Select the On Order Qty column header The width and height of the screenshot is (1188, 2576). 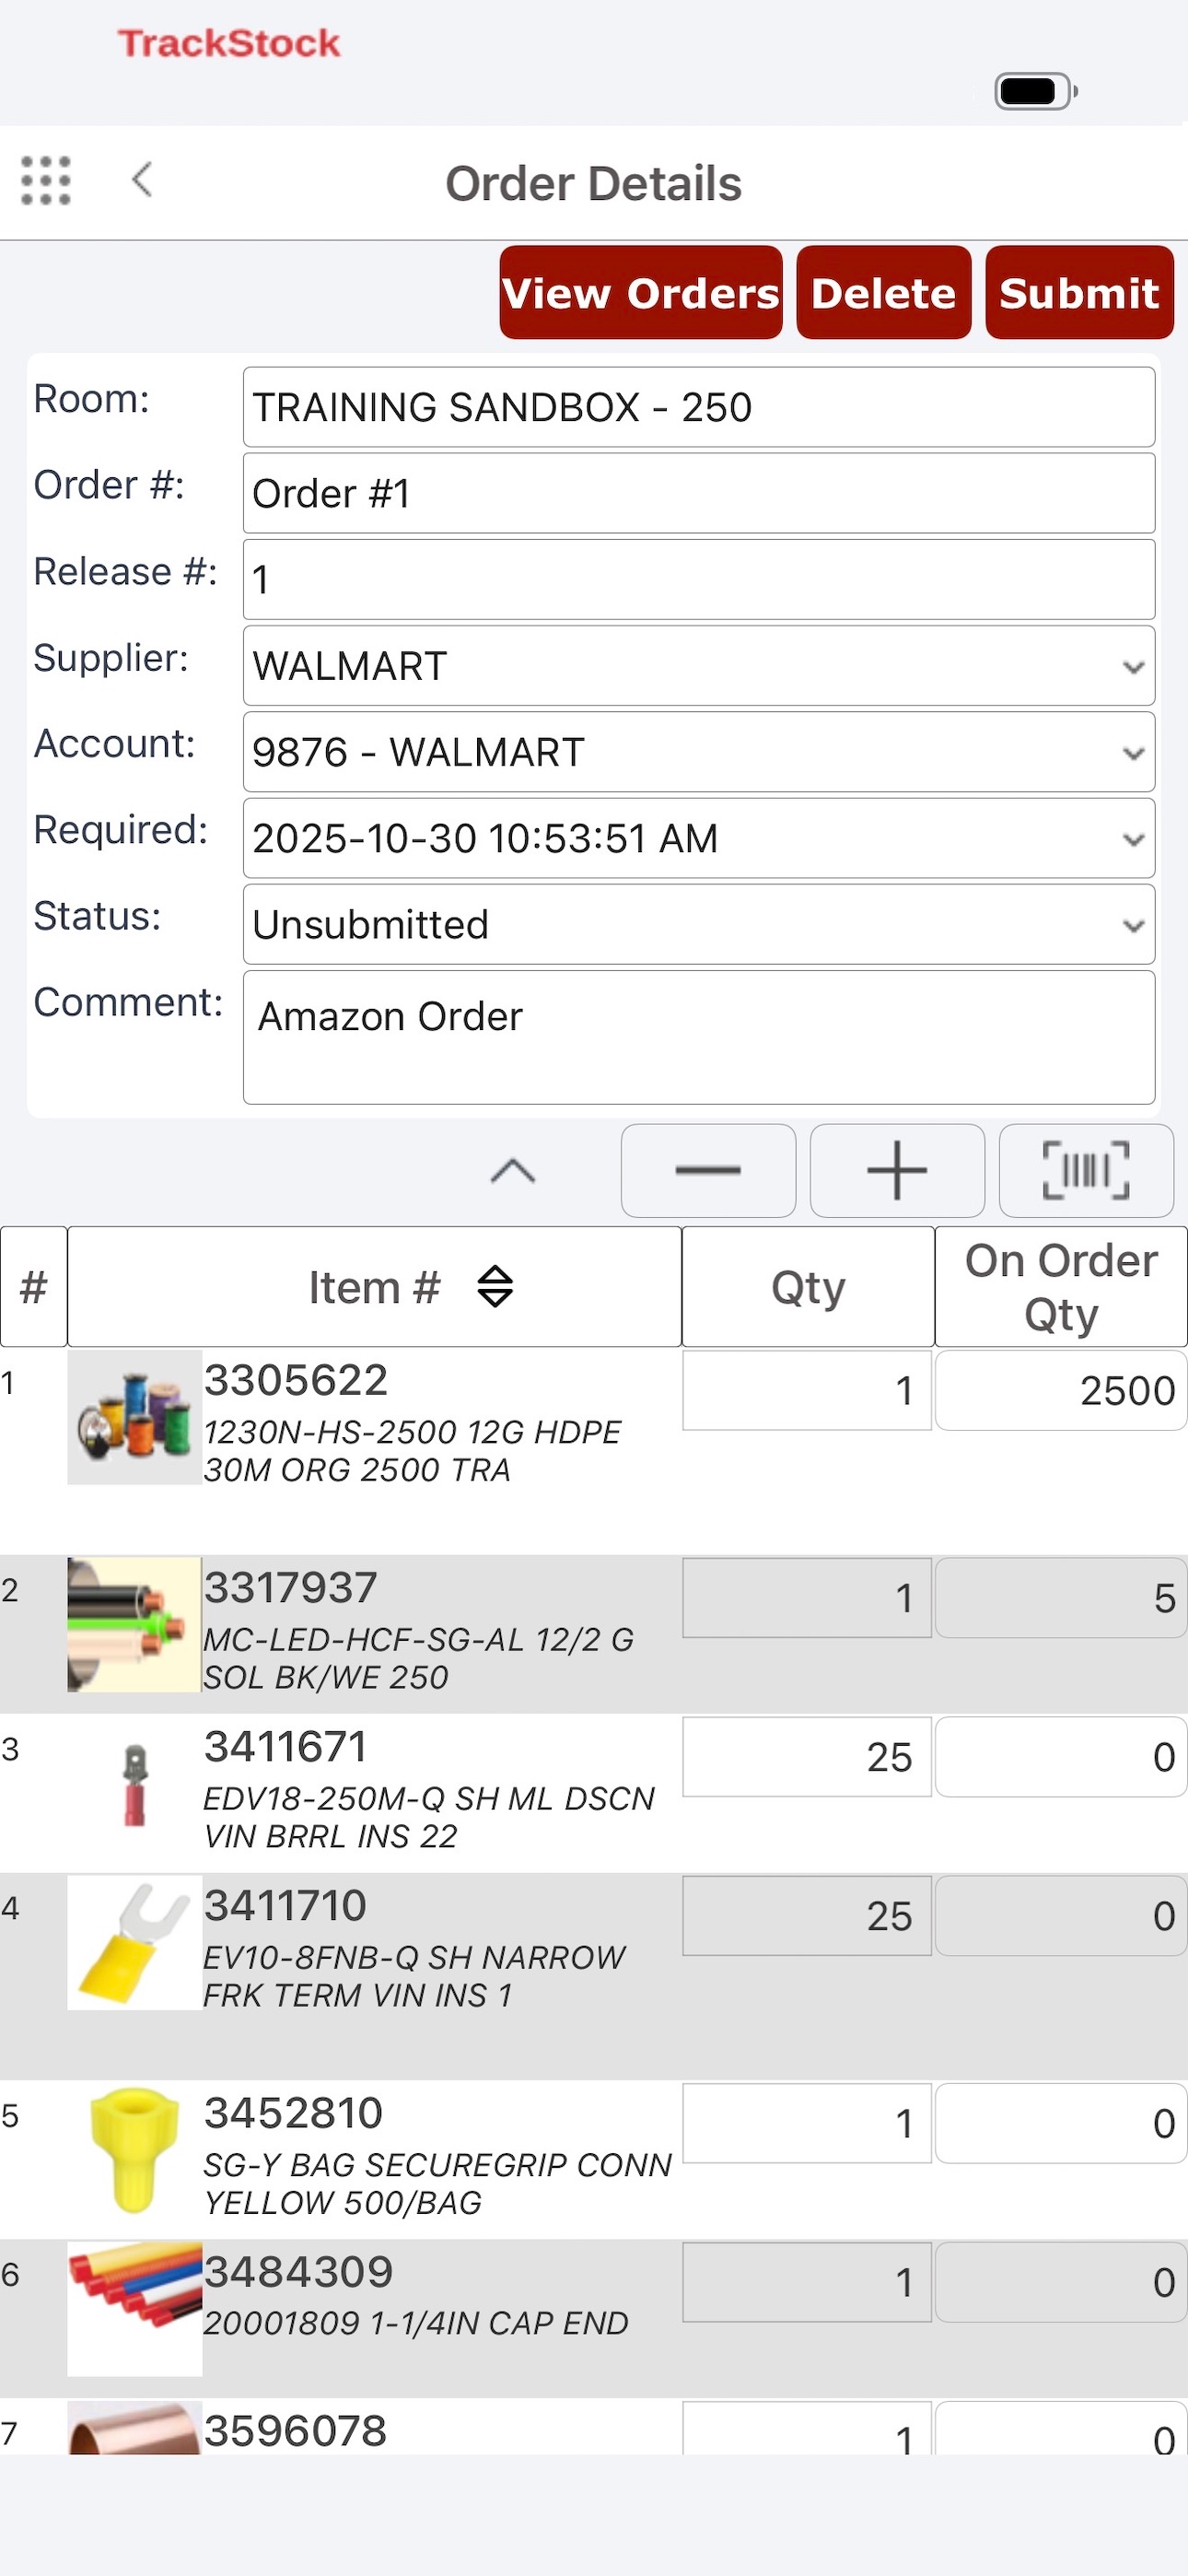tap(1061, 1287)
